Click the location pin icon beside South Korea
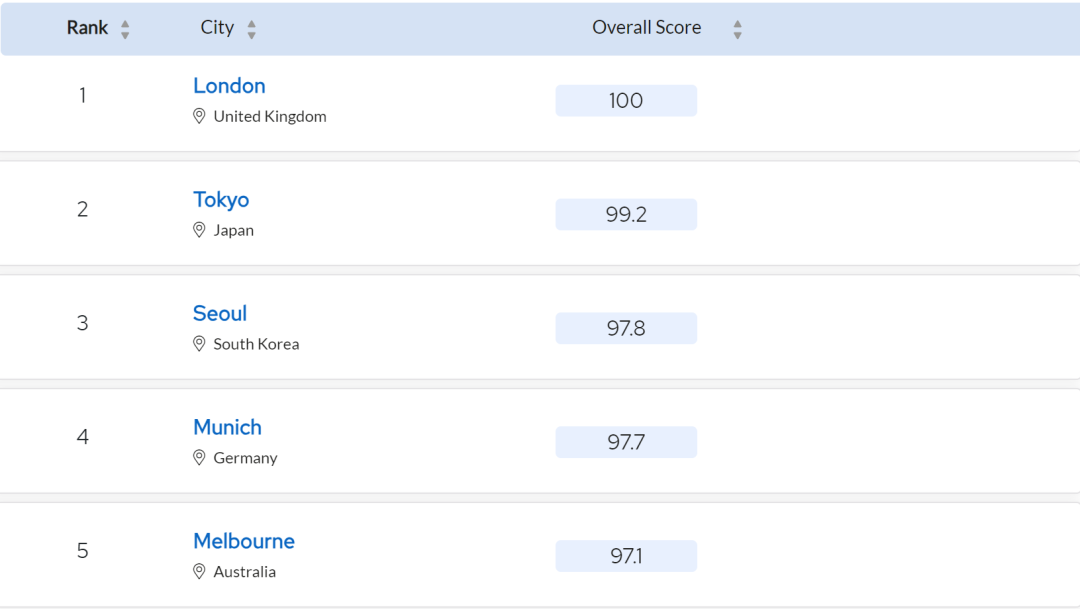Screen dimensions: 1080x609 [199, 343]
